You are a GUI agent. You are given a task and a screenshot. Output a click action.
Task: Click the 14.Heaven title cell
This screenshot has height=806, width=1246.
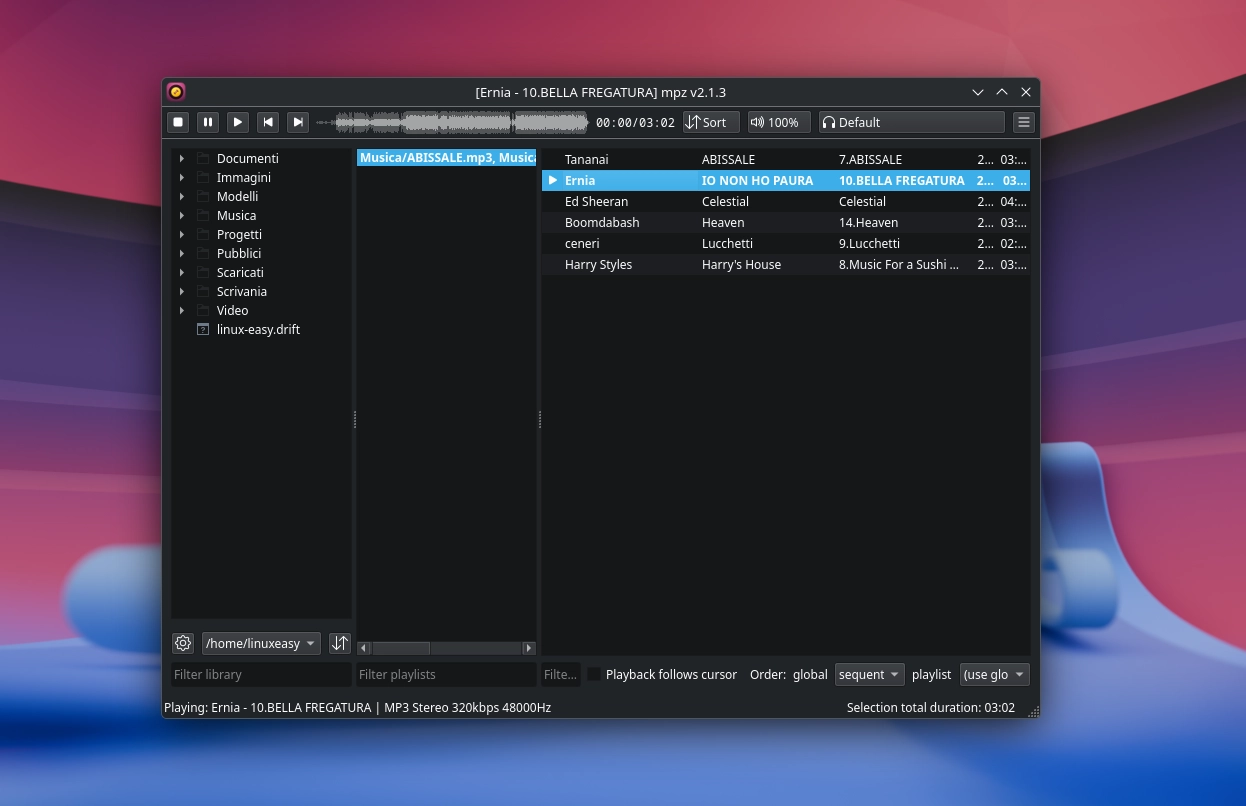click(x=868, y=222)
